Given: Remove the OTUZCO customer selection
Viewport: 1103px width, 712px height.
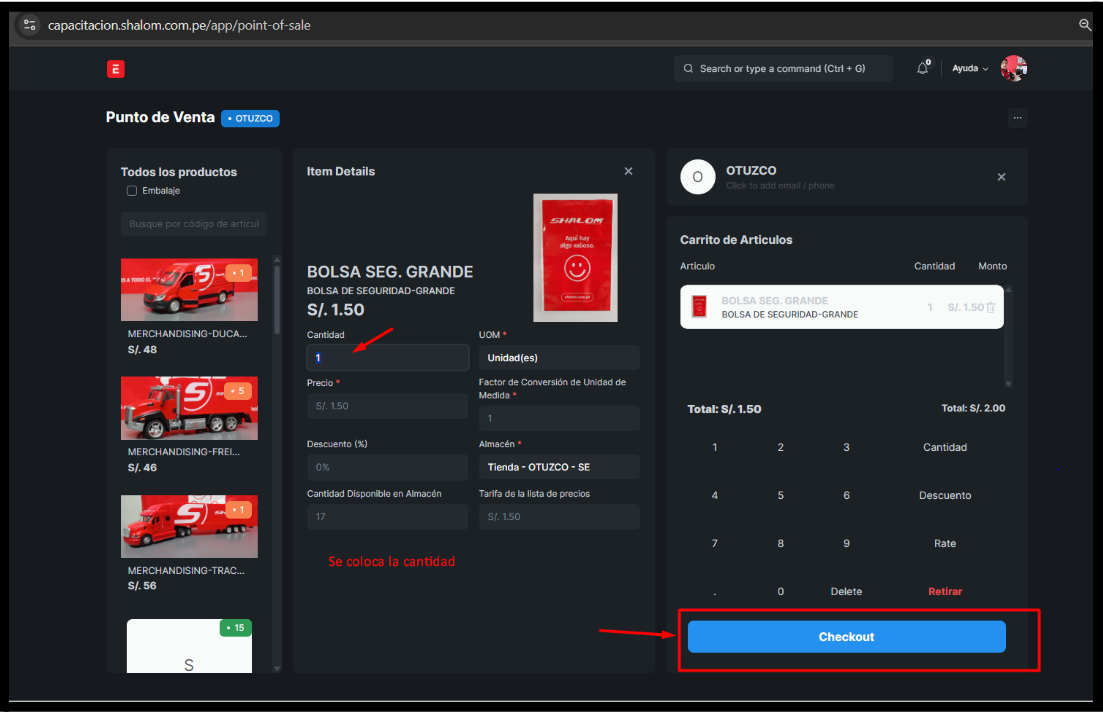Looking at the screenshot, I should (1001, 177).
